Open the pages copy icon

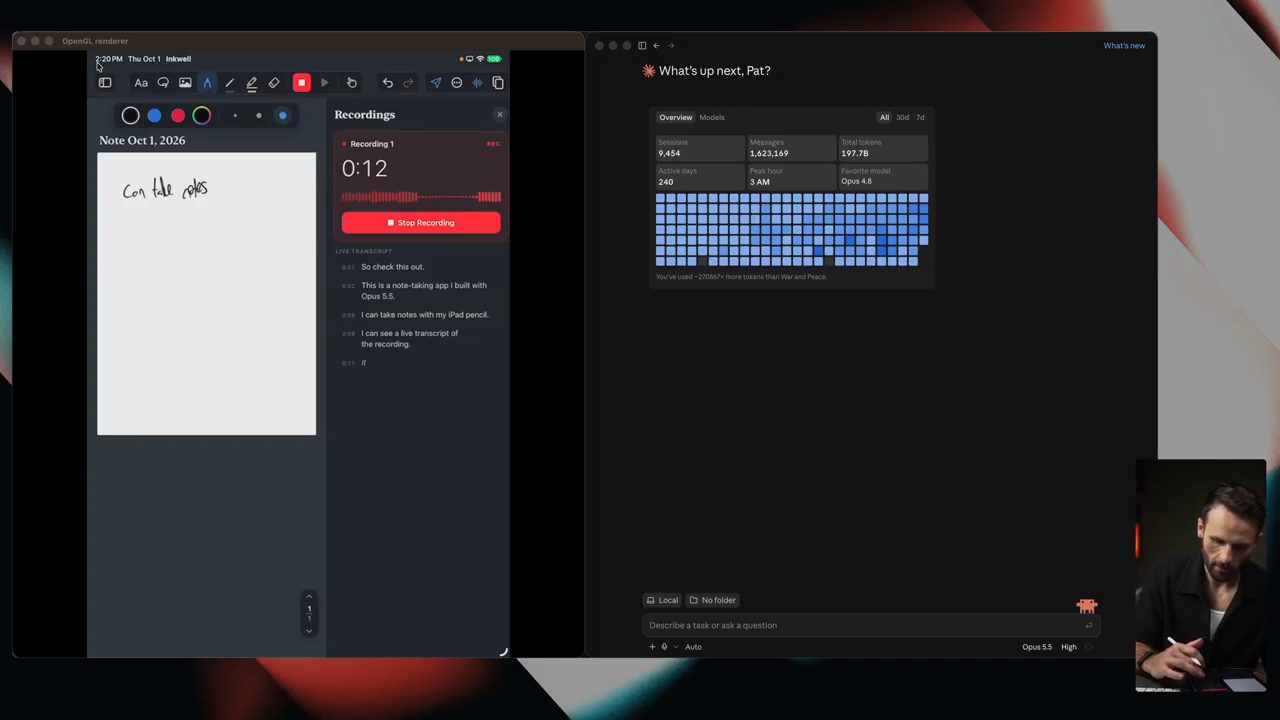[498, 83]
